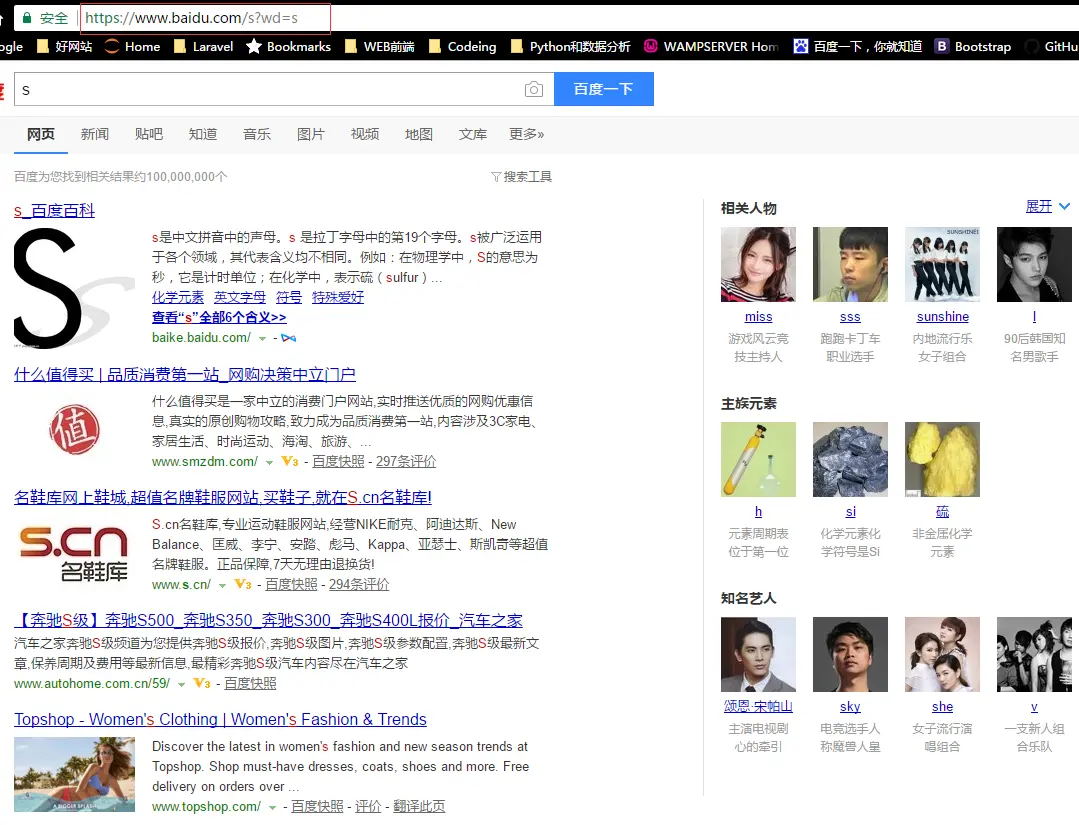Open the Home bookmark with orange icon
The width and height of the screenshot is (1079, 825).
pyautogui.click(x=132, y=46)
